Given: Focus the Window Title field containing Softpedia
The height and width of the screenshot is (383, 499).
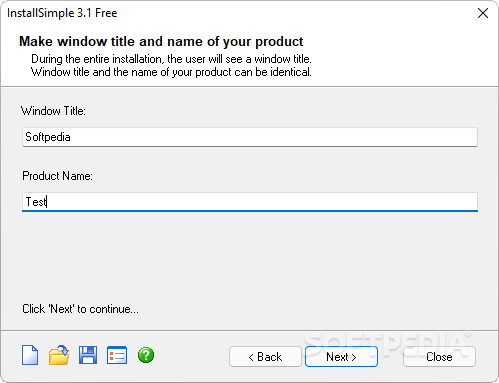Looking at the screenshot, I should click(x=250, y=137).
